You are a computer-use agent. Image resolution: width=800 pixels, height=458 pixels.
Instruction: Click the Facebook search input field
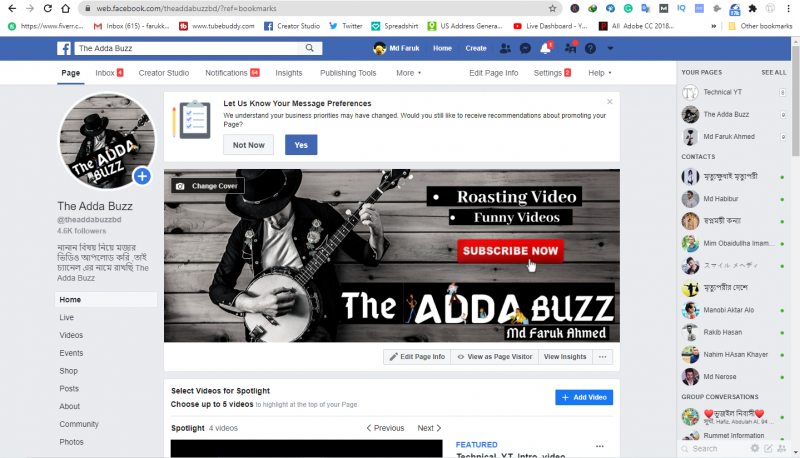pyautogui.click(x=186, y=48)
